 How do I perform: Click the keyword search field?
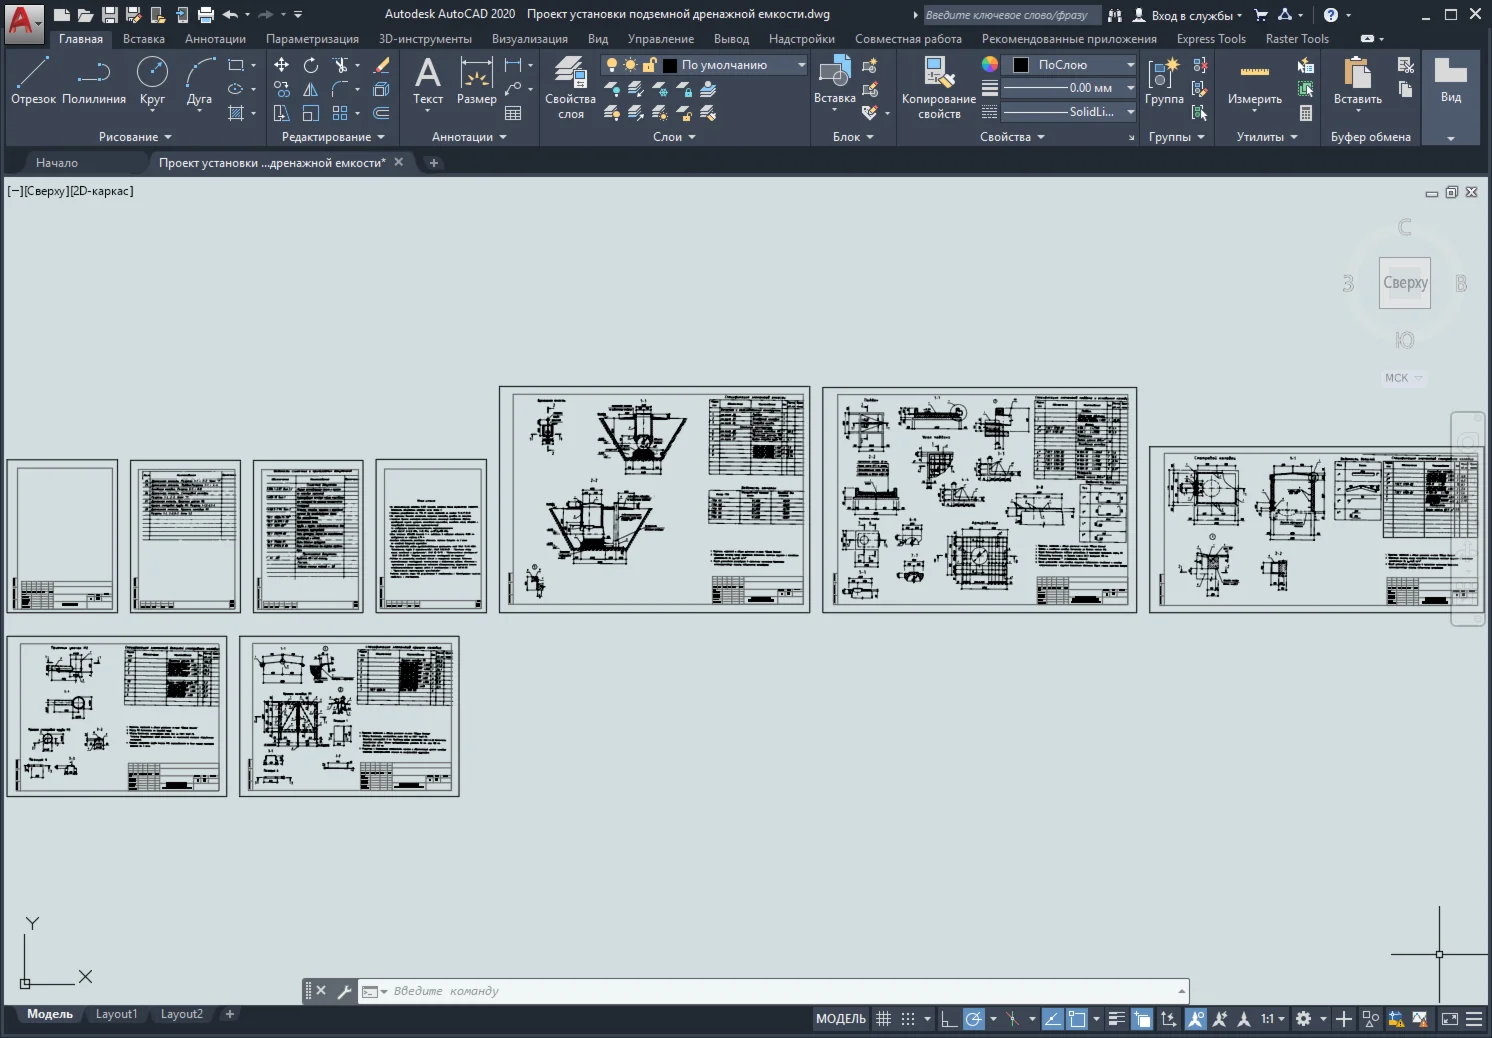pos(1011,15)
